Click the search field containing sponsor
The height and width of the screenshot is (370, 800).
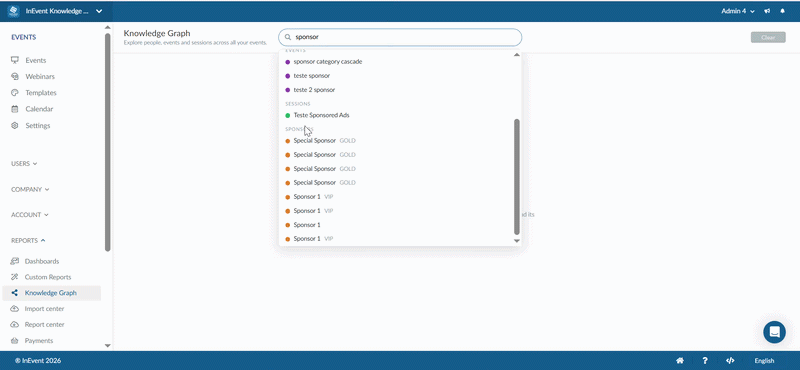click(x=400, y=37)
